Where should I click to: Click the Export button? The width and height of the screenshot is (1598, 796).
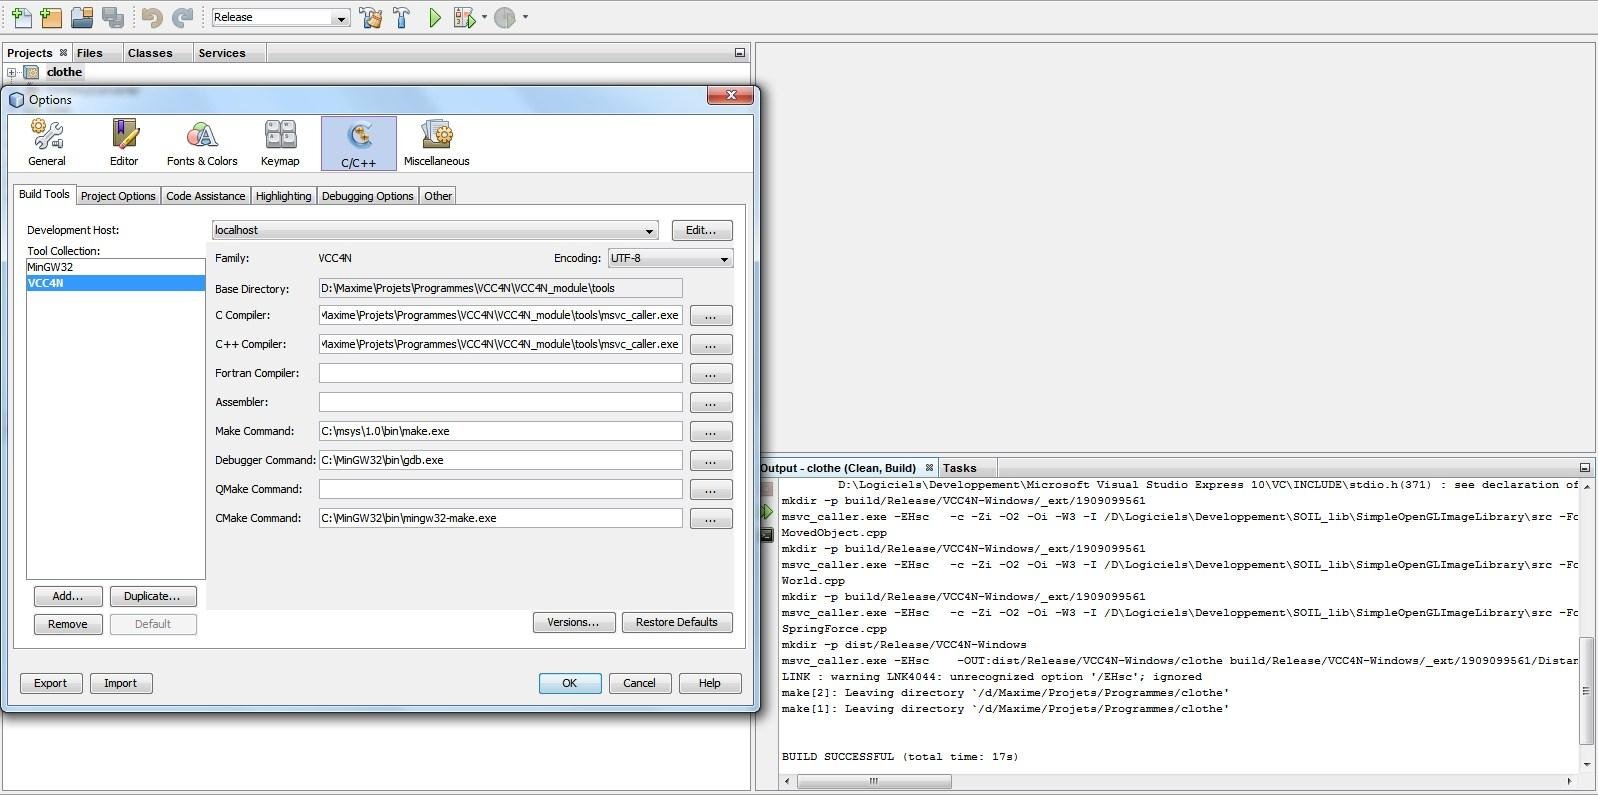[x=50, y=683]
